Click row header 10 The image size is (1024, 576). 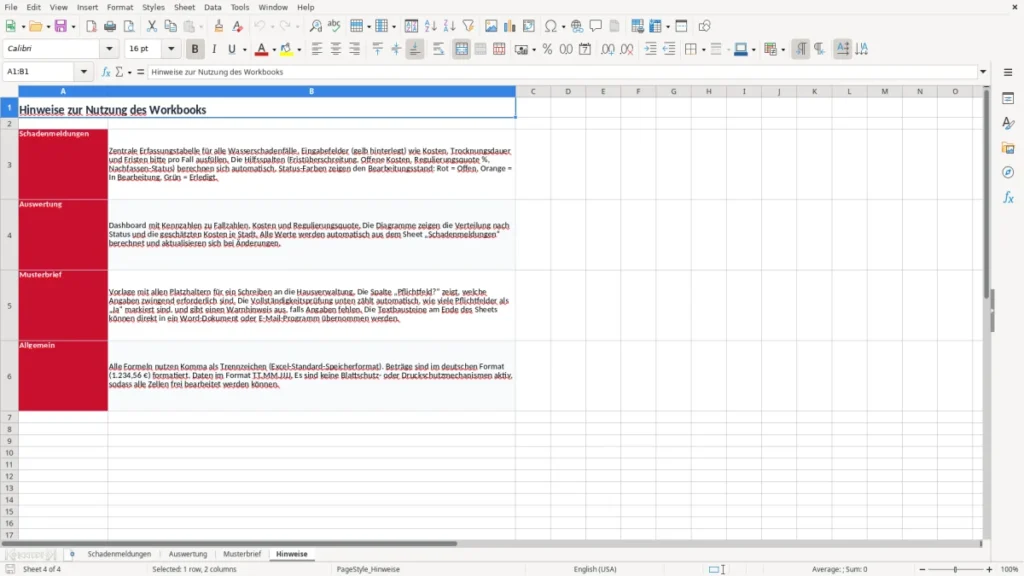click(x=9, y=453)
